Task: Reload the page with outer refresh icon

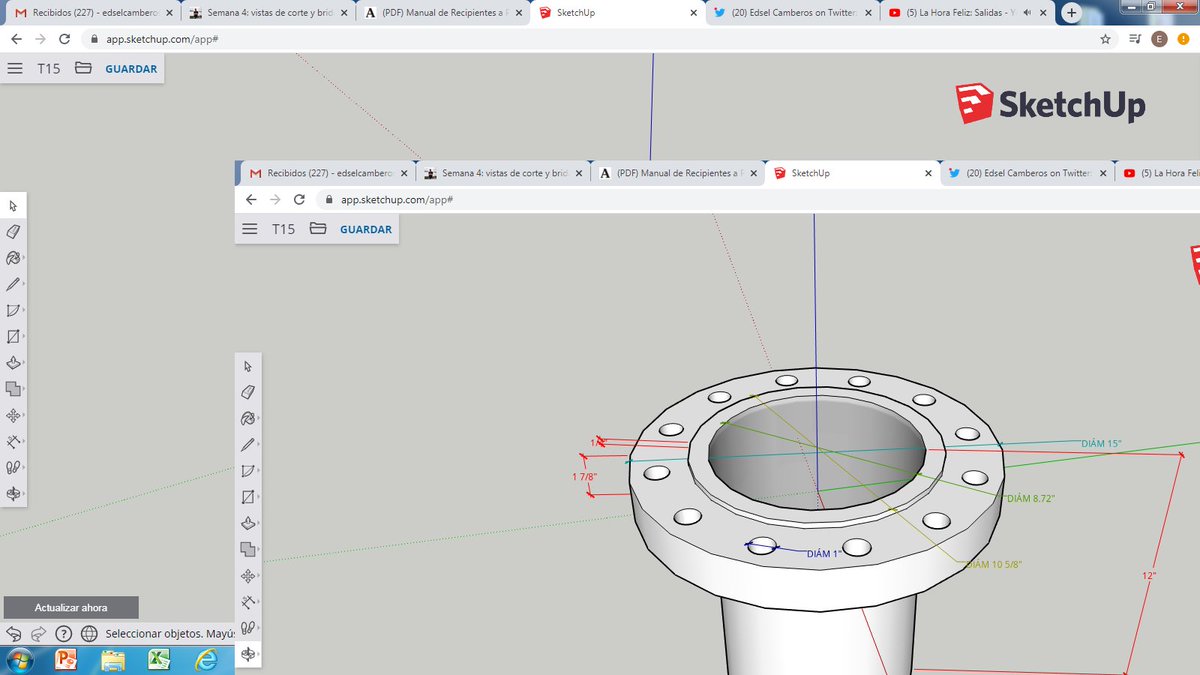Action: [x=65, y=39]
